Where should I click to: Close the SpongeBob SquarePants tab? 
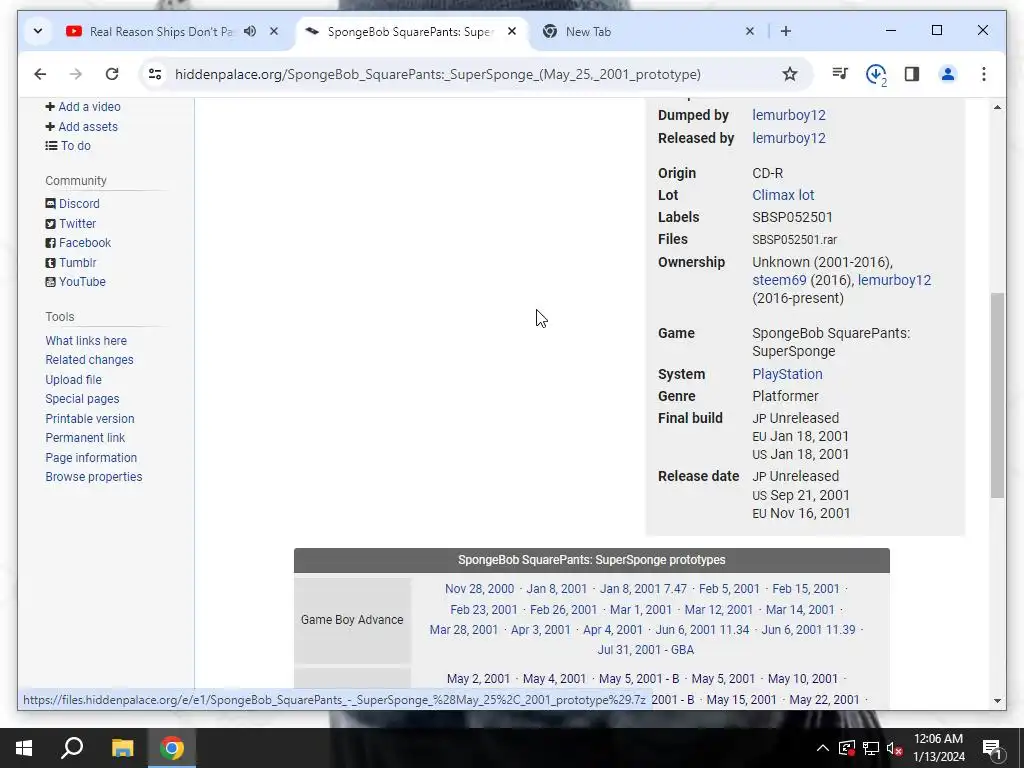click(x=512, y=31)
